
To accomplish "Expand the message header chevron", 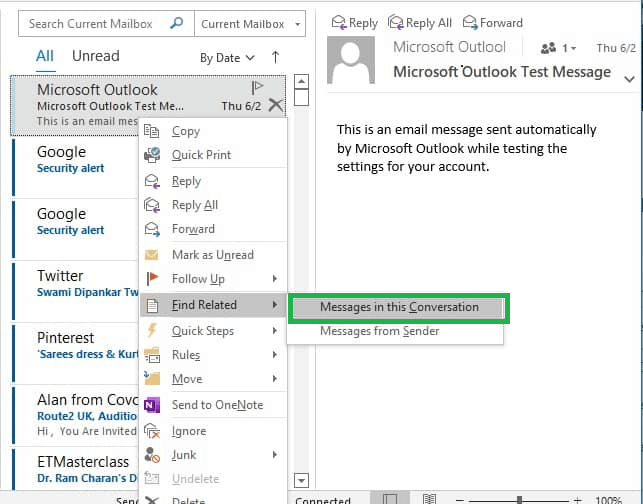I will tap(629, 79).
